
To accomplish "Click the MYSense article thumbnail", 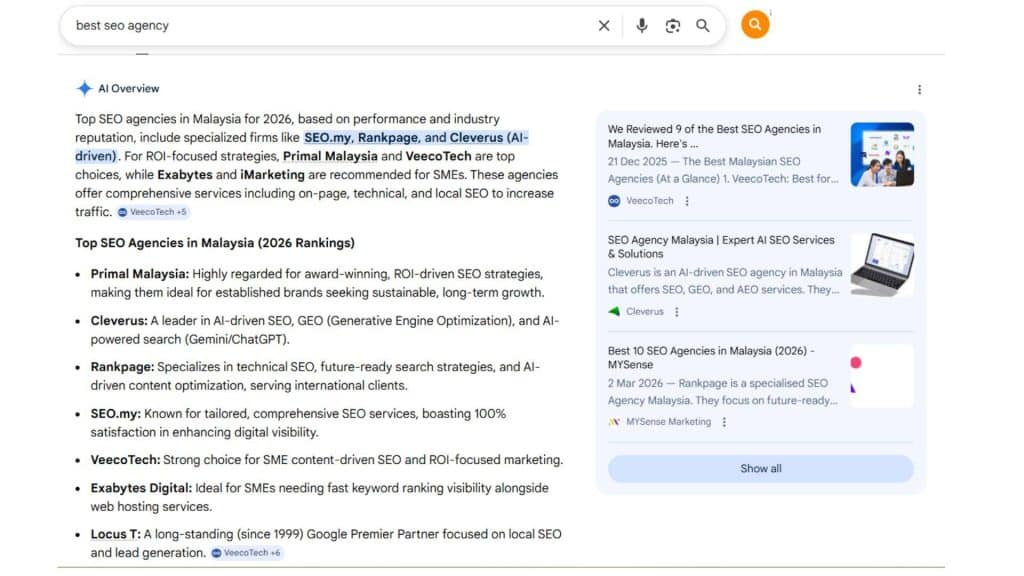I will (882, 376).
